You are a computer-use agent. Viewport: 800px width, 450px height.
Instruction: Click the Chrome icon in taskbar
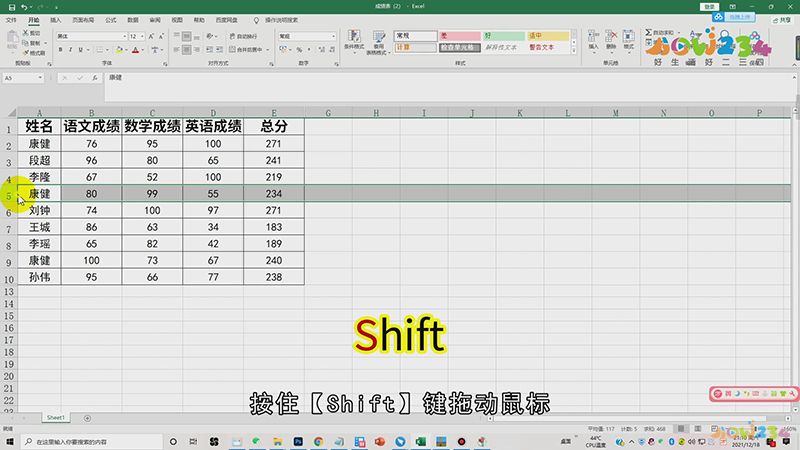click(318, 441)
